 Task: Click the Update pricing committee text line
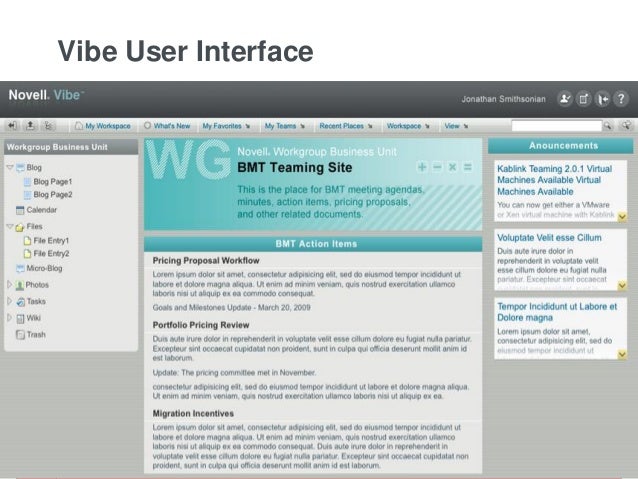pos(234,373)
